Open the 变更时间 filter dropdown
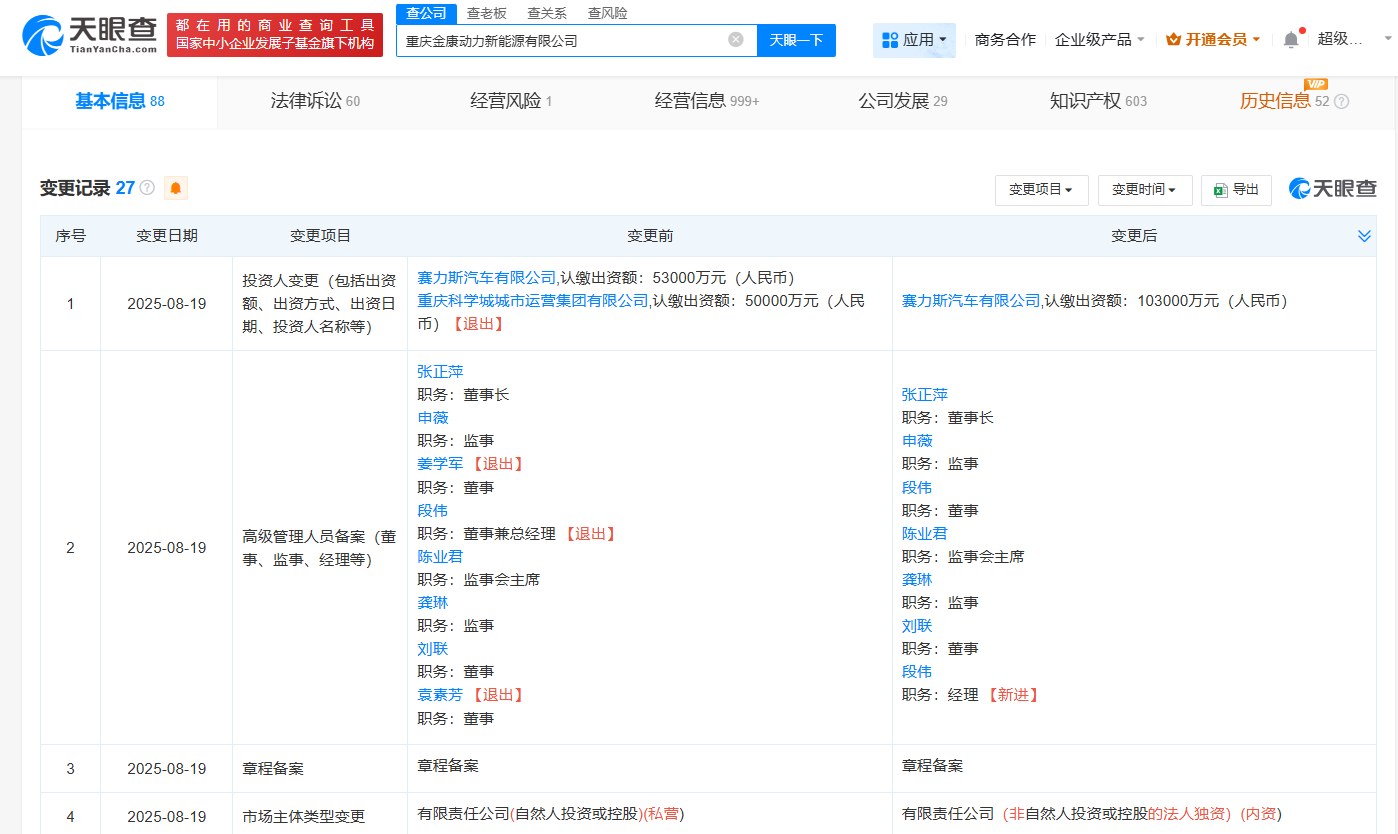This screenshot has height=834, width=1398. point(1145,190)
